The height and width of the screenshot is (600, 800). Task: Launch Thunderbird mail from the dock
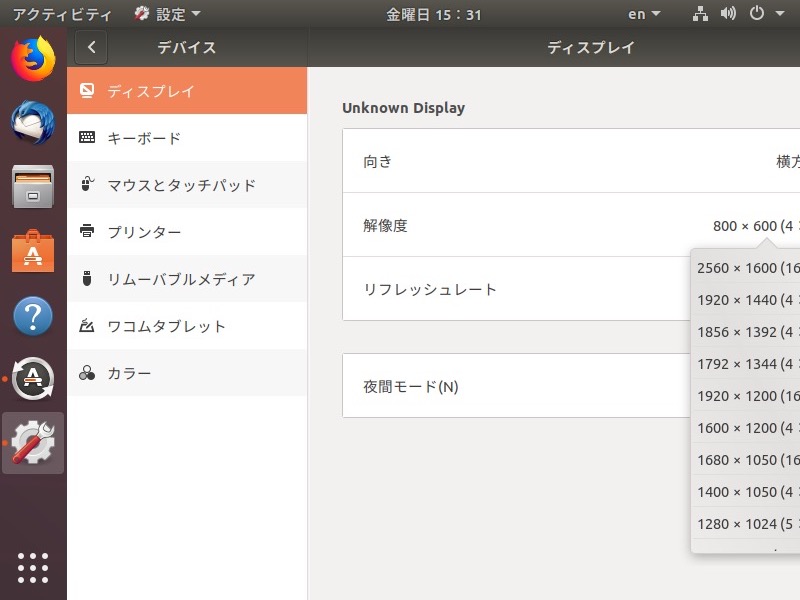(33, 122)
